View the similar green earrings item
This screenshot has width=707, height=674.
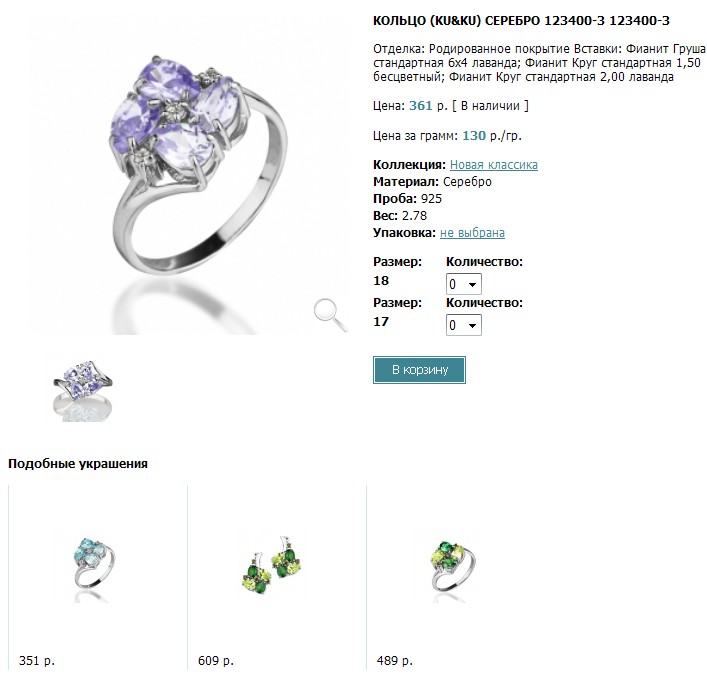[271, 565]
